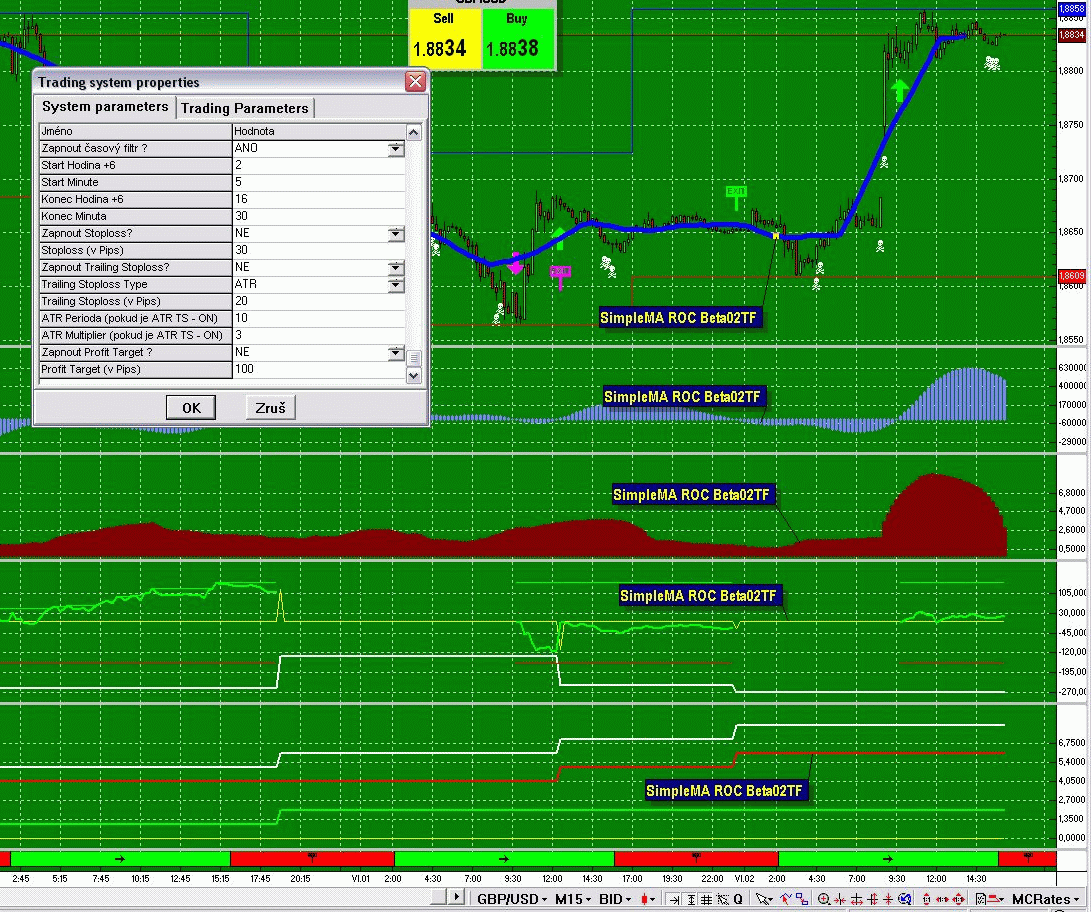The height and width of the screenshot is (912, 1091).
Task: Open the BID price type dropdown
Action: coord(615,899)
